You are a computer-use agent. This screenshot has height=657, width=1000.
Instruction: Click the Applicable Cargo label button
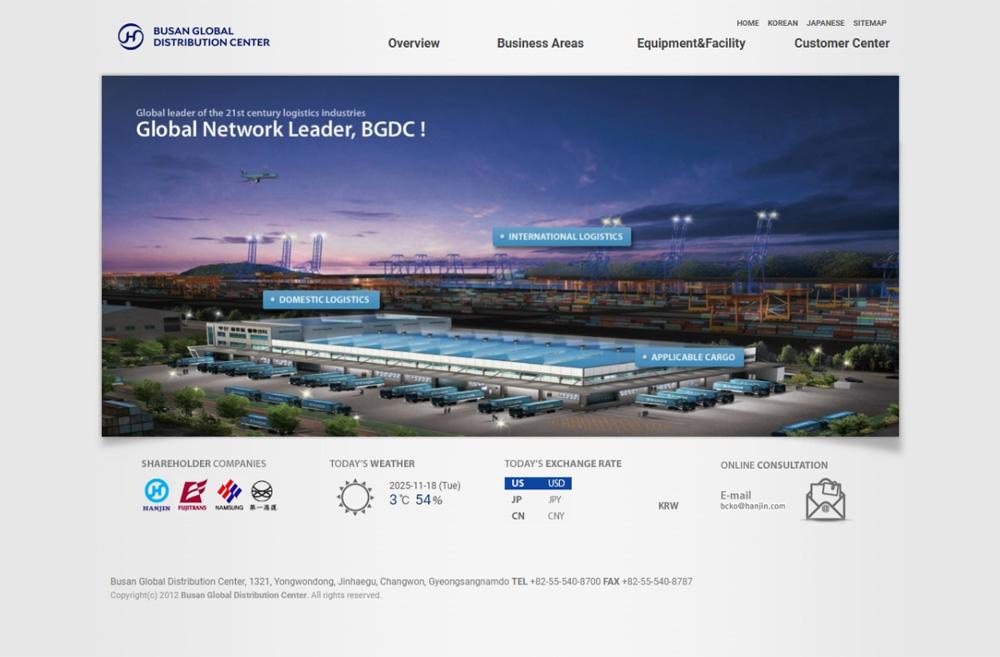689,357
